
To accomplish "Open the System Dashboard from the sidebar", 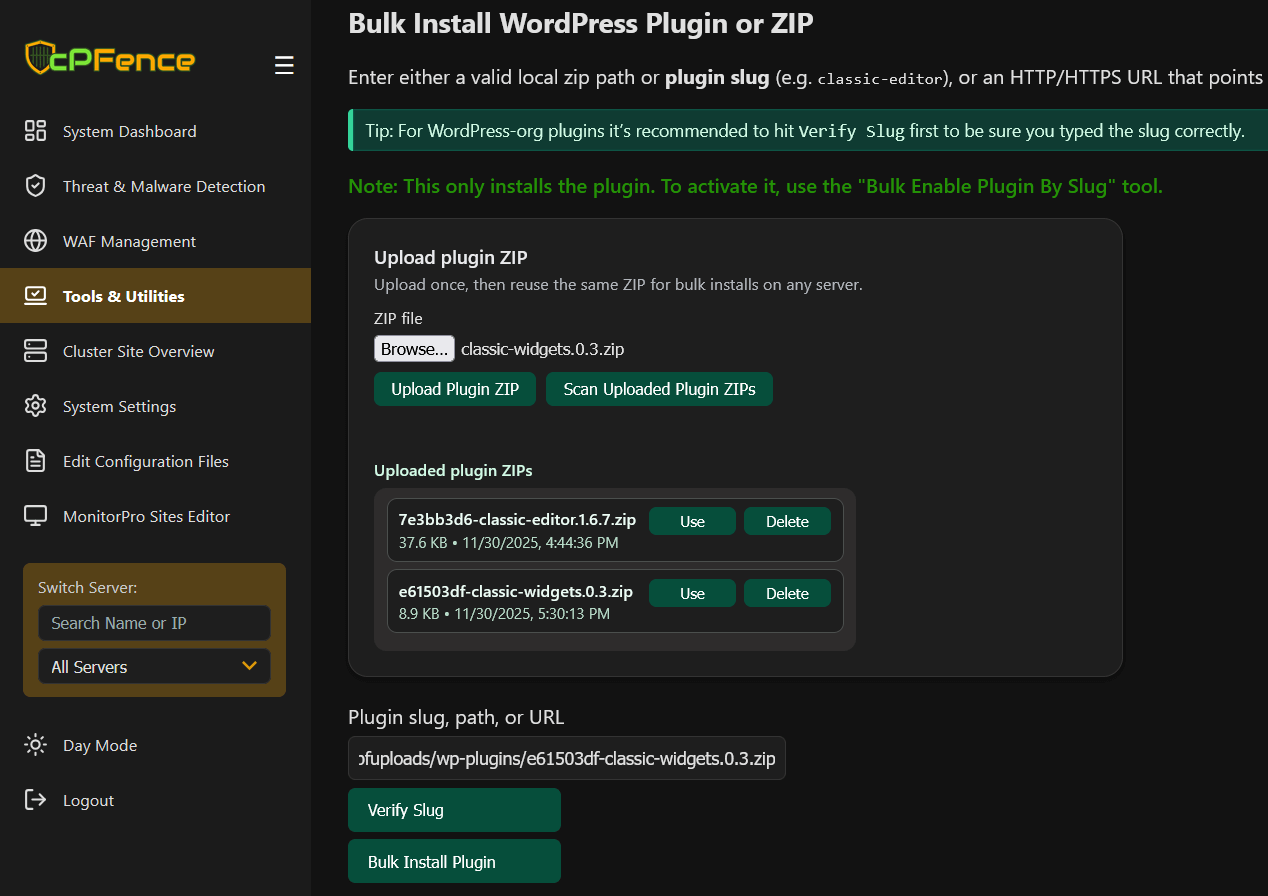I will (x=36, y=130).
